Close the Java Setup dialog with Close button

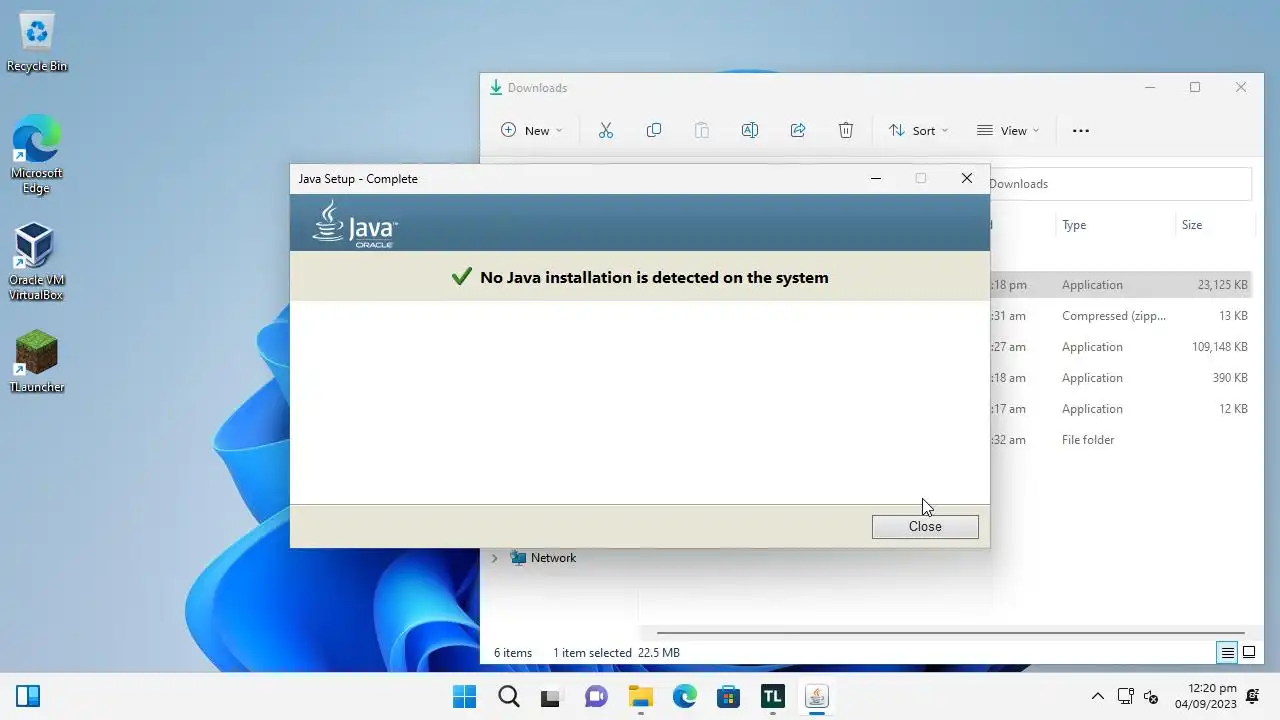click(x=925, y=526)
